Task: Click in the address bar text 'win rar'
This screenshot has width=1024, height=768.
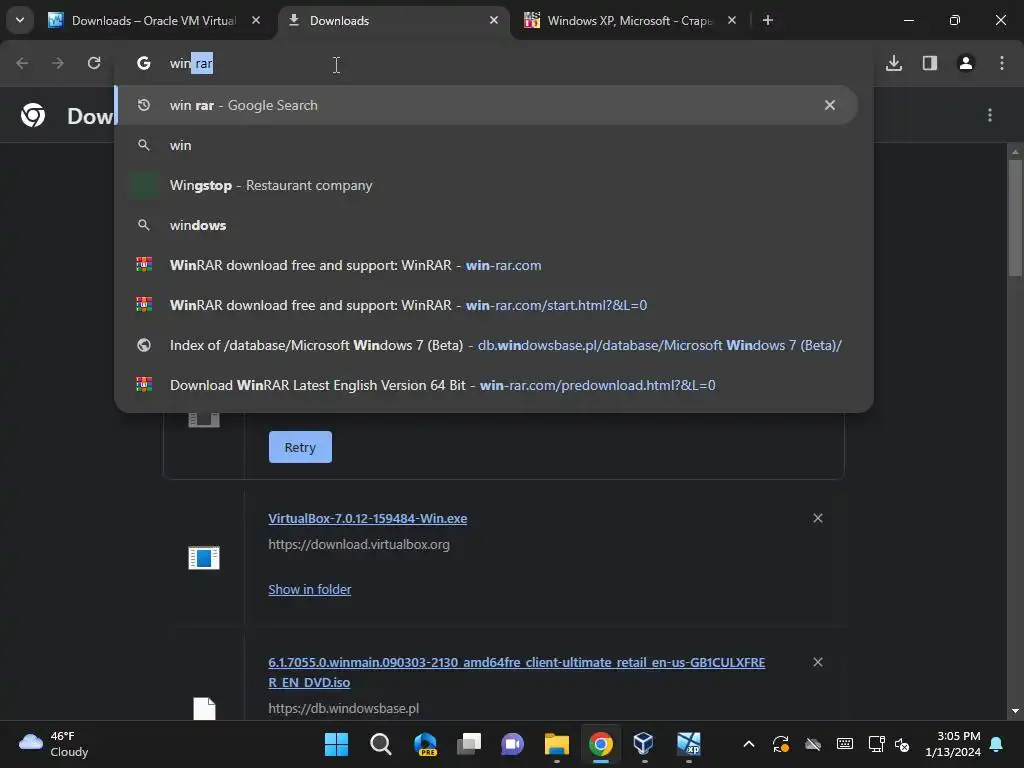Action: (x=191, y=63)
